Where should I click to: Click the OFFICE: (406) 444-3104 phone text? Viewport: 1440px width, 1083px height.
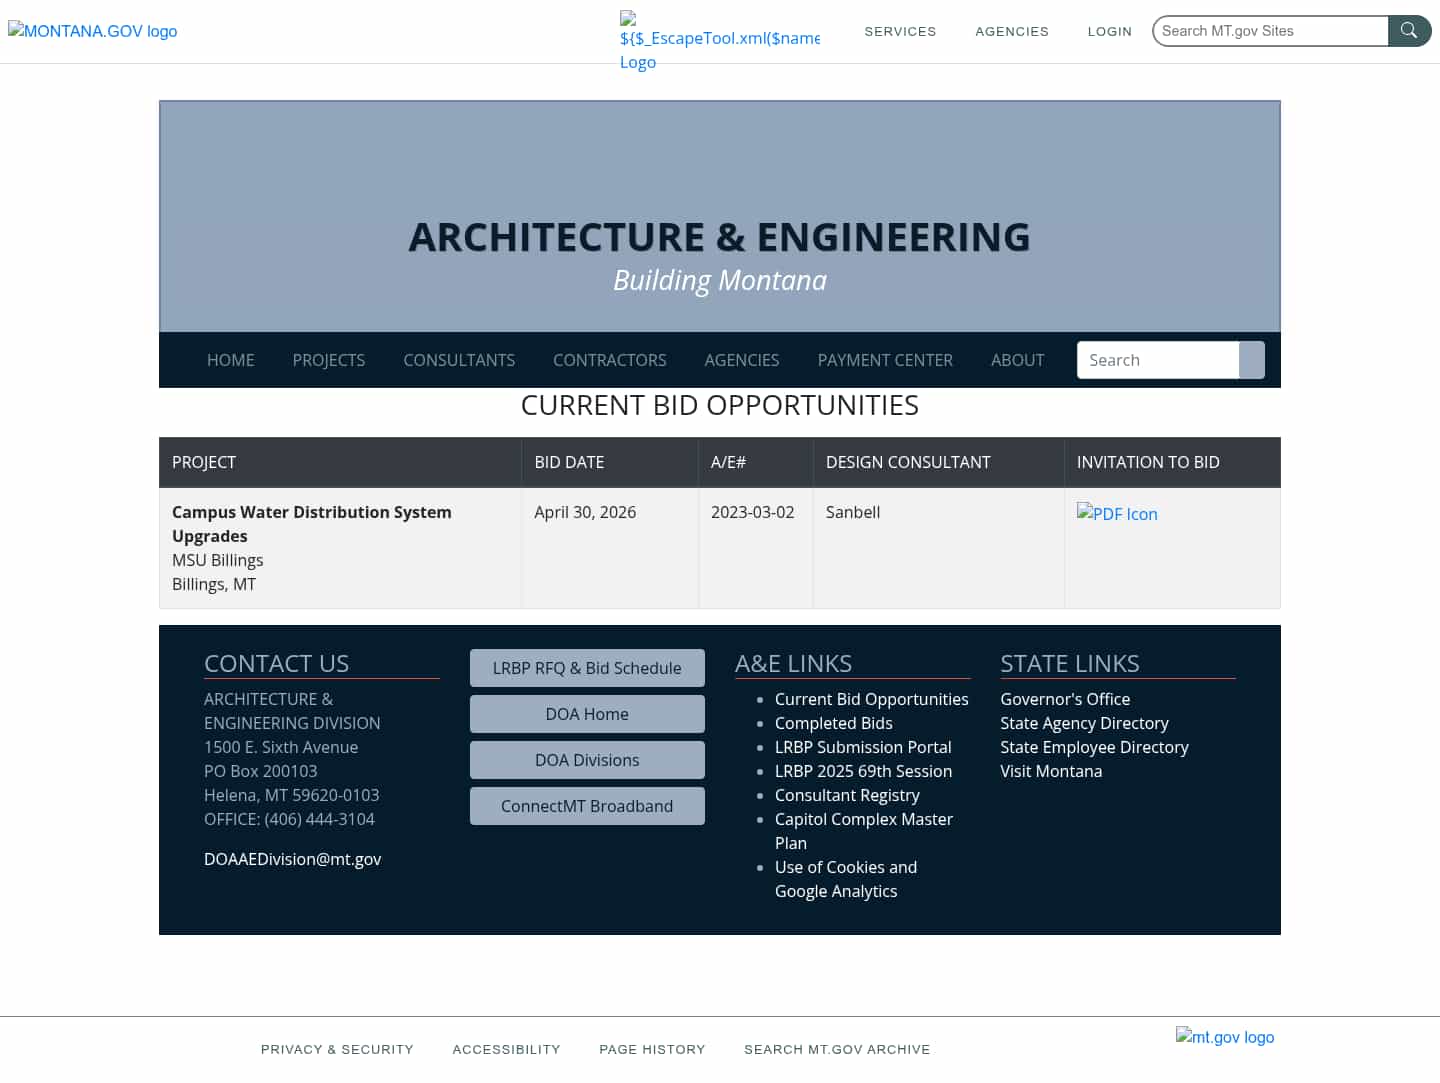click(x=289, y=819)
